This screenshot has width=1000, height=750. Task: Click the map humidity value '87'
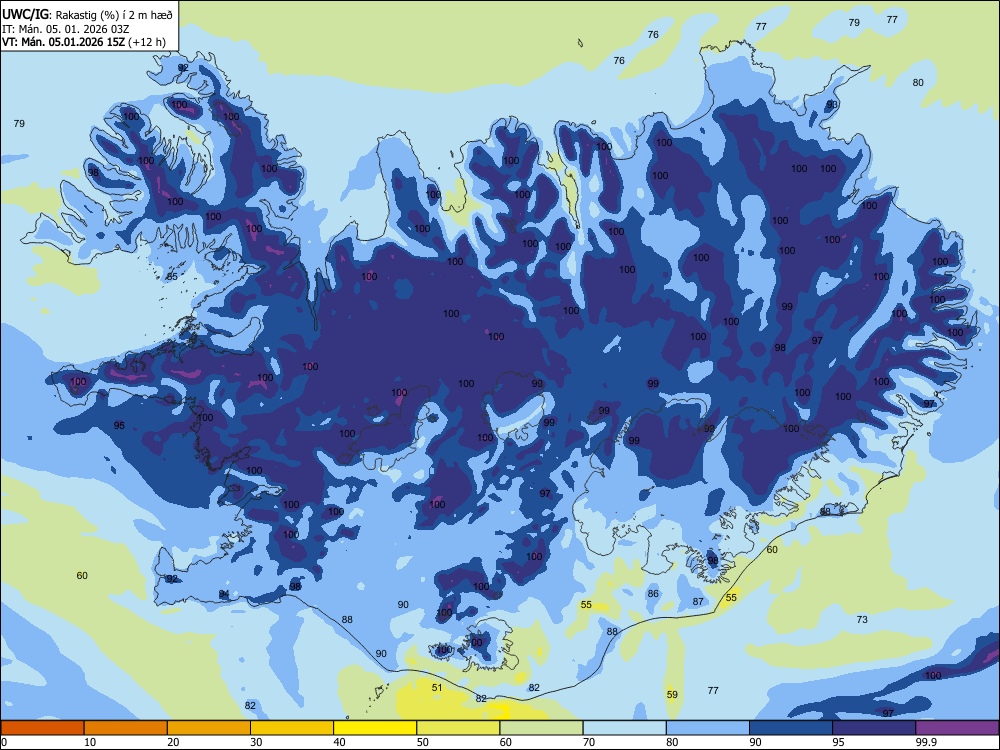(x=698, y=601)
